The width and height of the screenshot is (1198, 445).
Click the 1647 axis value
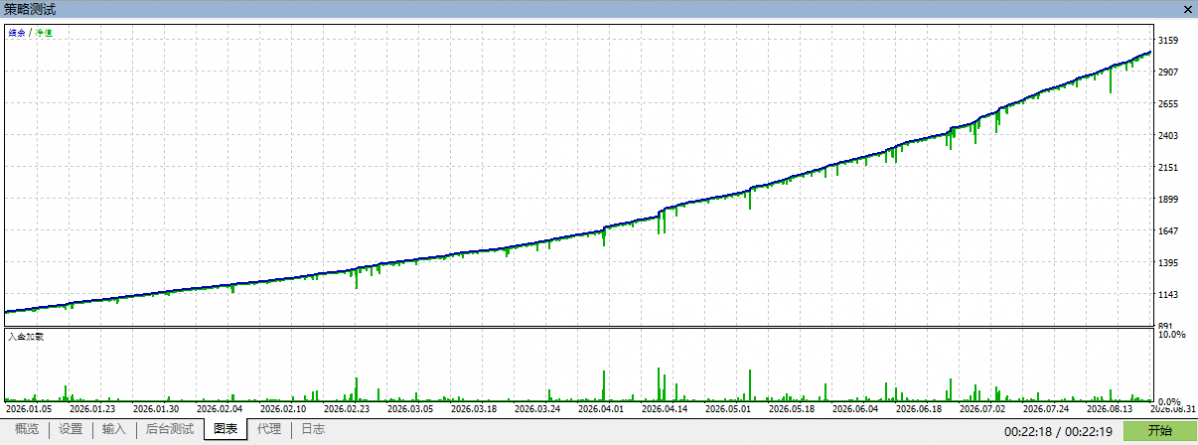pos(1170,232)
